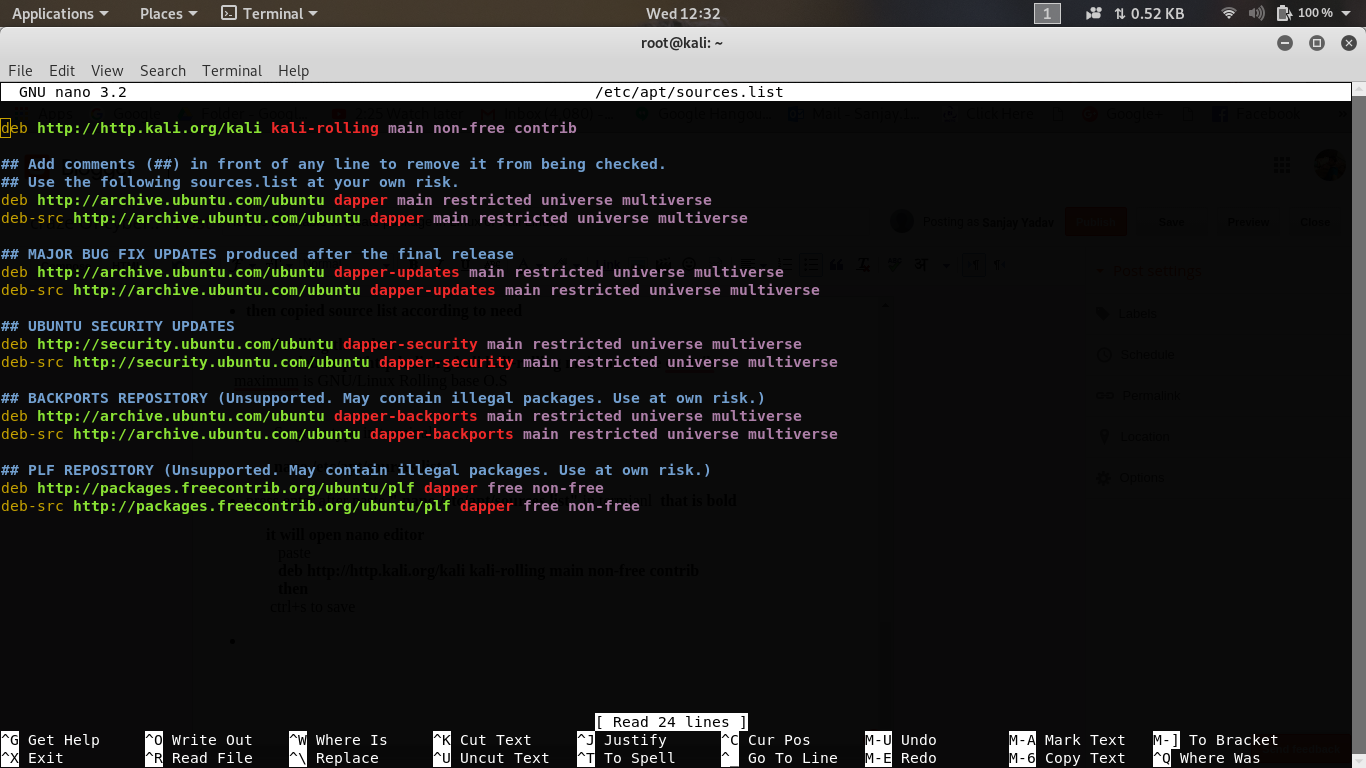Open the View menu of terminal
The height and width of the screenshot is (768, 1366).
(x=107, y=71)
